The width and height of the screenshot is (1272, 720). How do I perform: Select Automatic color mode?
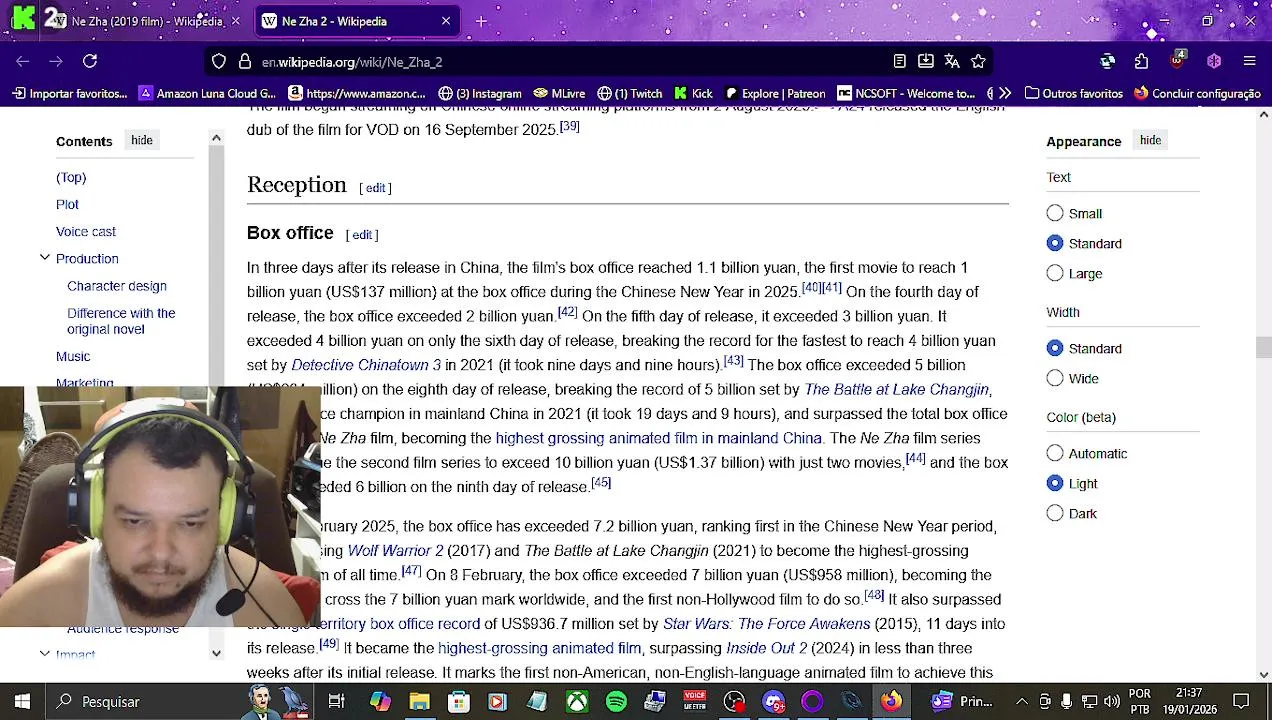pyautogui.click(x=1055, y=453)
